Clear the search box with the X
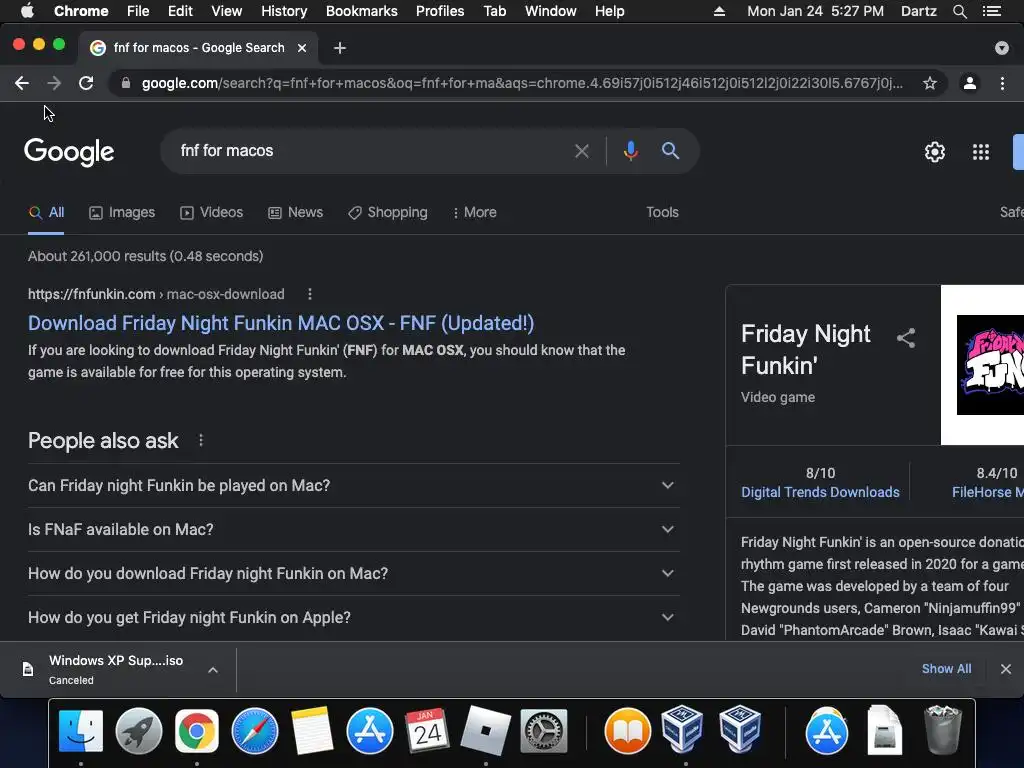The image size is (1024, 768). [x=582, y=152]
